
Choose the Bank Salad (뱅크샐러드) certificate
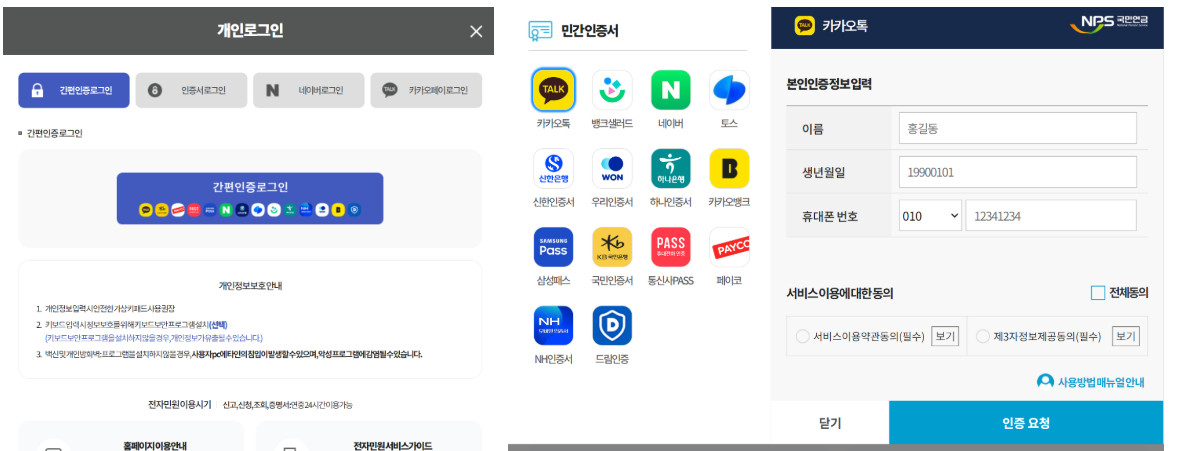tap(612, 90)
